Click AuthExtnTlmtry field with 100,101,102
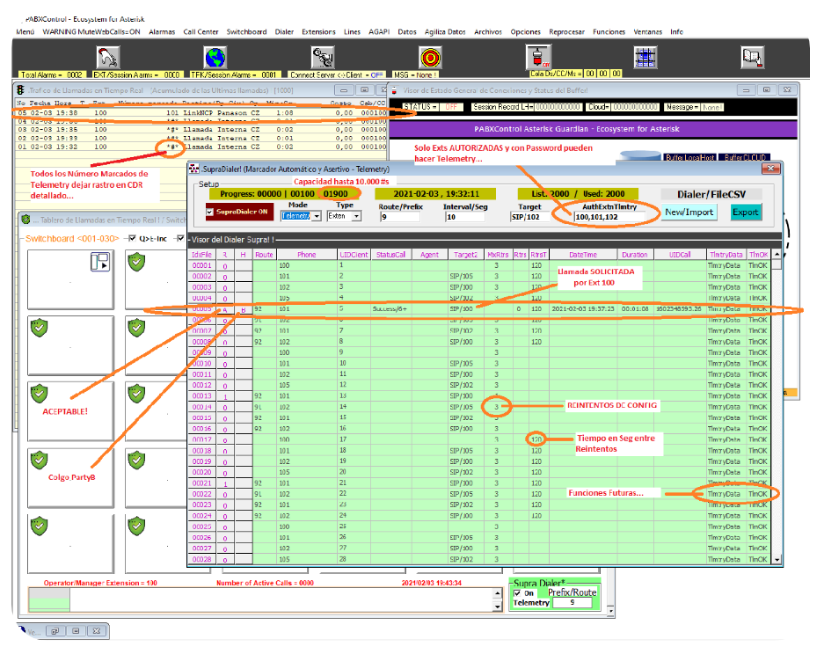This screenshot has height=645, width=821. [x=609, y=217]
